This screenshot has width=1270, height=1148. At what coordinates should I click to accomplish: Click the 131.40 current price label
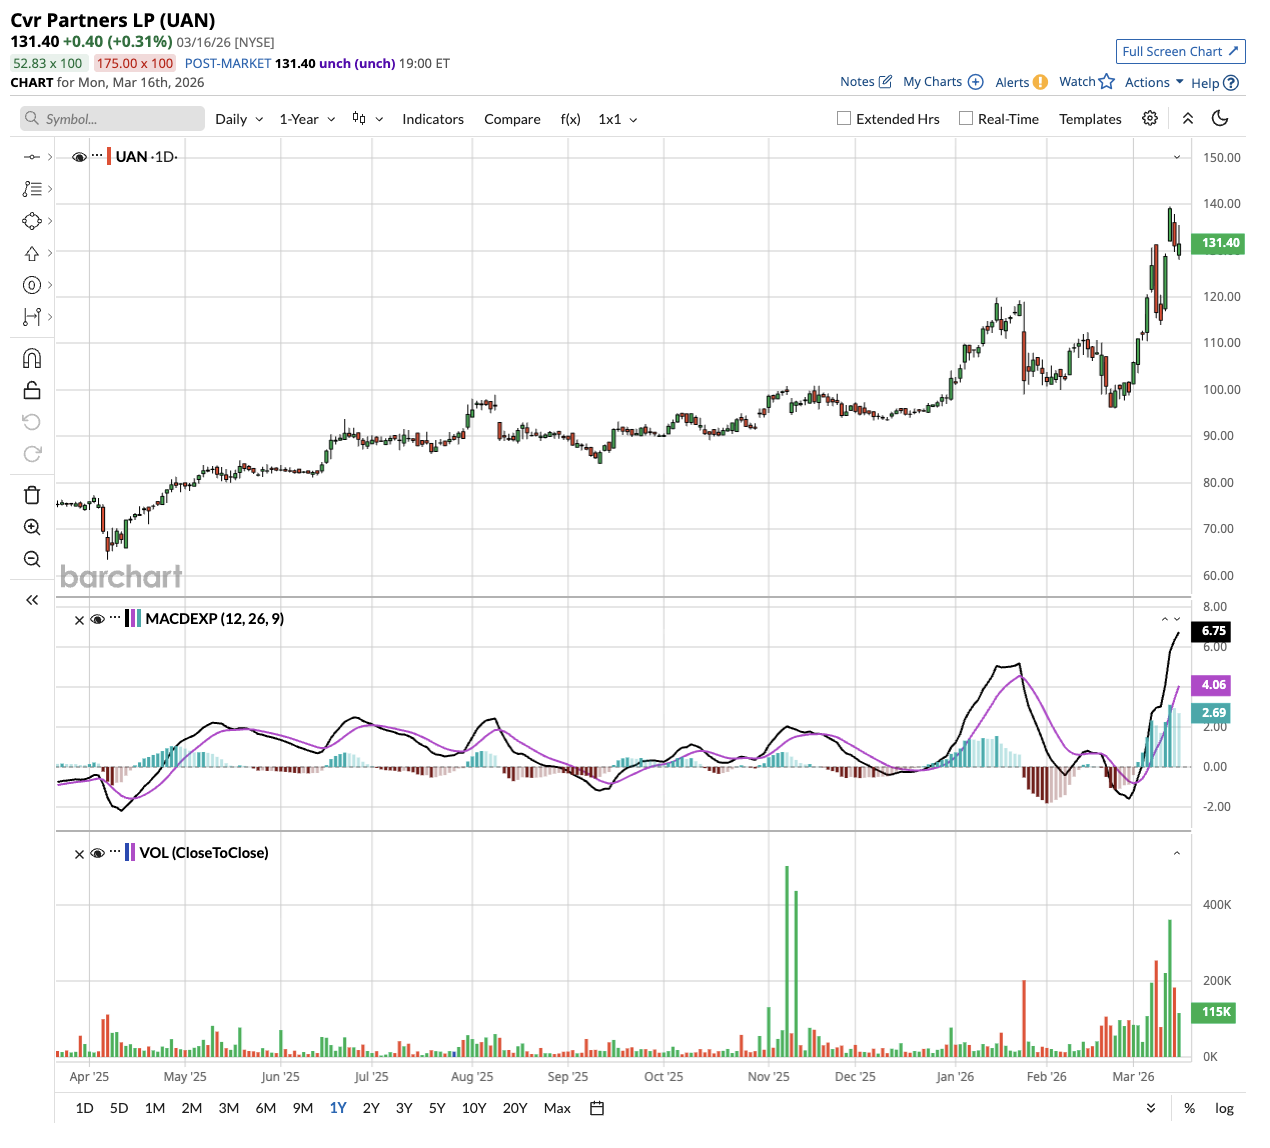(x=1219, y=243)
